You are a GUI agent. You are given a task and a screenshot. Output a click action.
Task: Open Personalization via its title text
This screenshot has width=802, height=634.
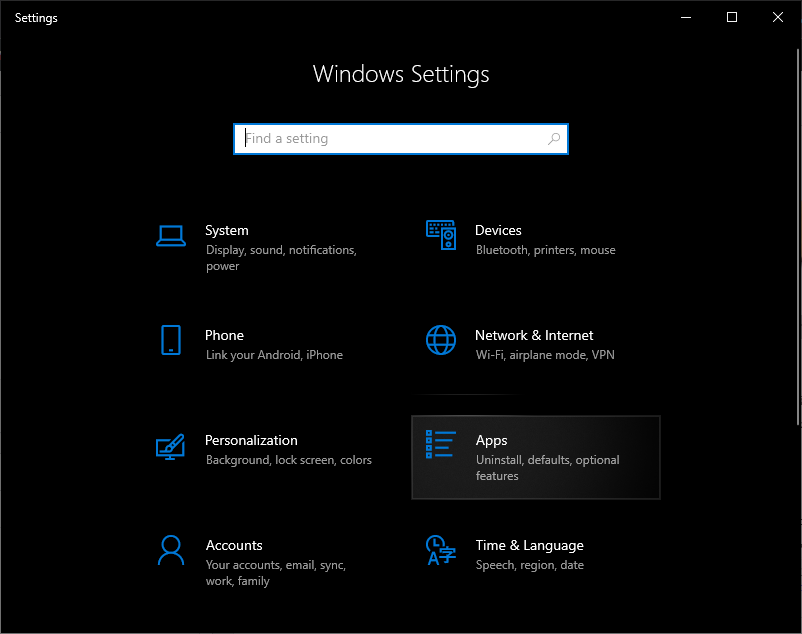point(251,440)
